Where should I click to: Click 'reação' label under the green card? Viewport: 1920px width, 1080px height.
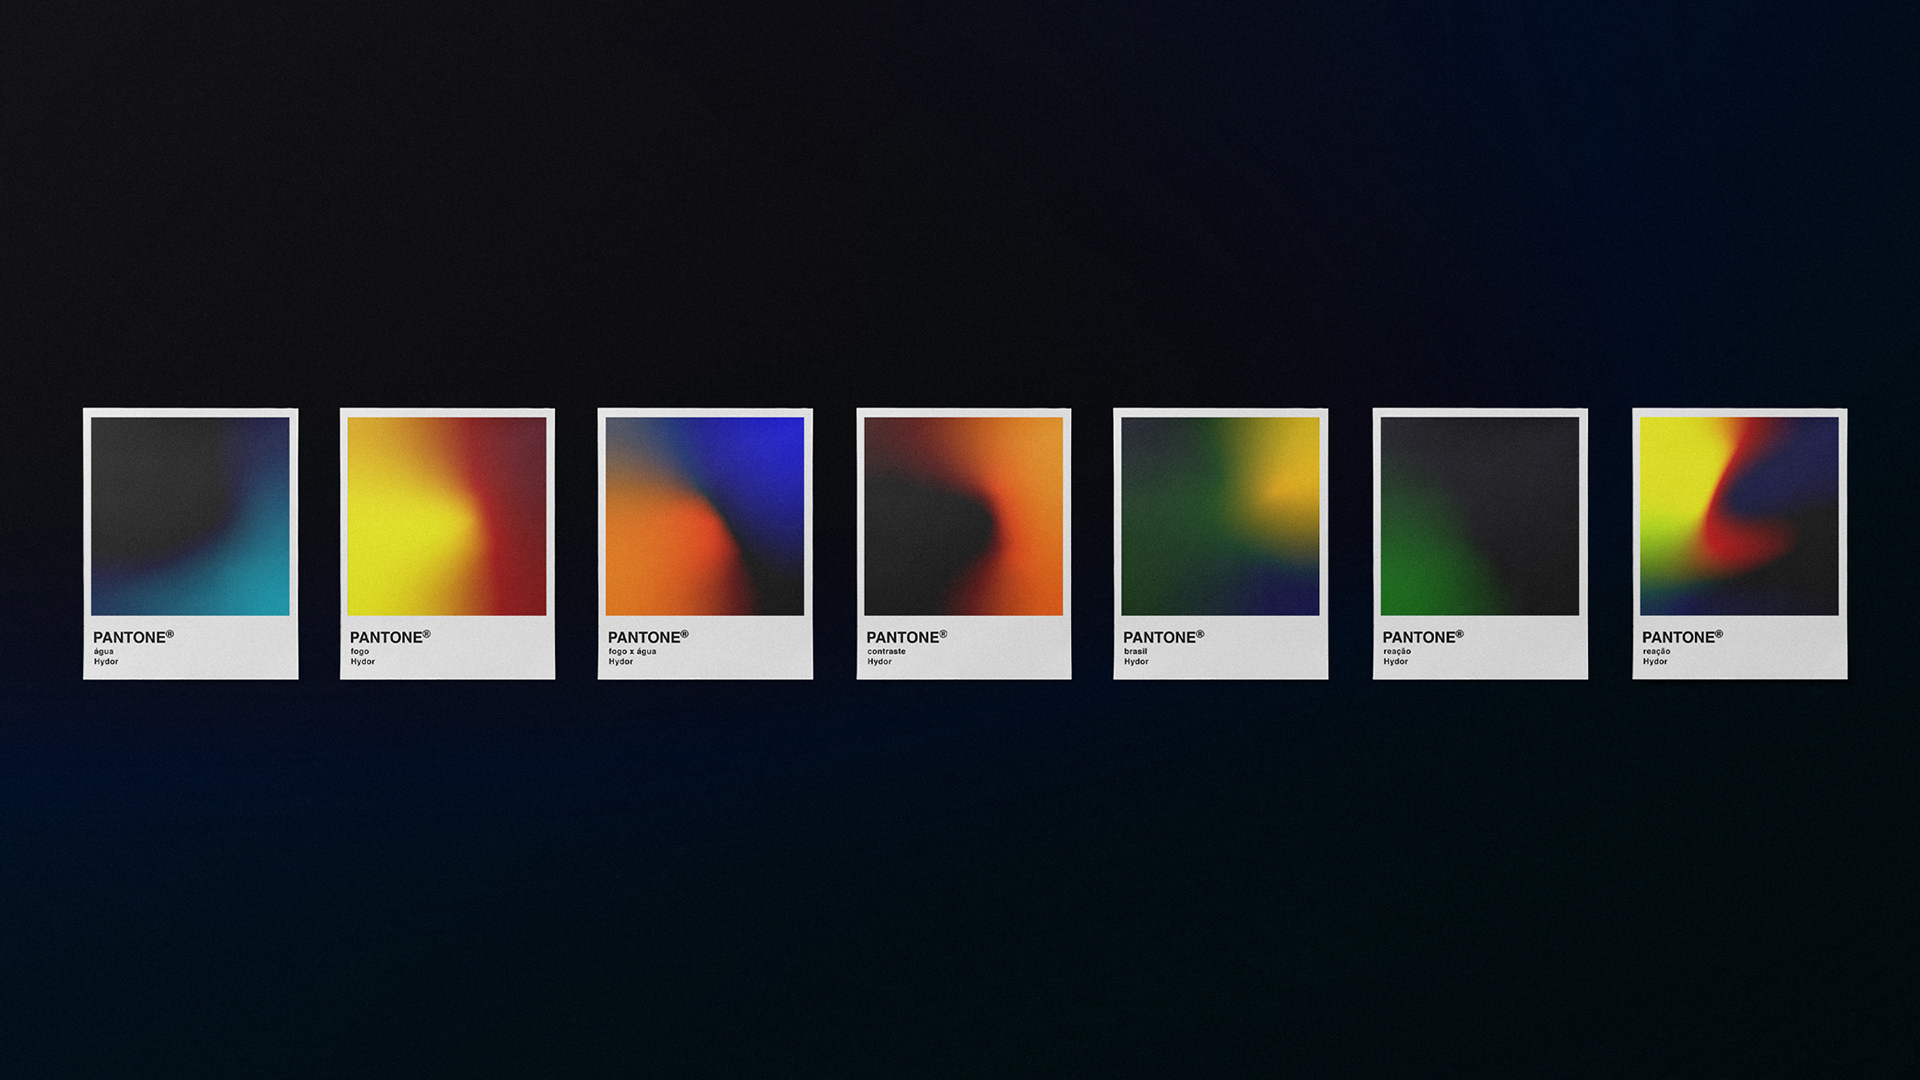[1397, 652]
